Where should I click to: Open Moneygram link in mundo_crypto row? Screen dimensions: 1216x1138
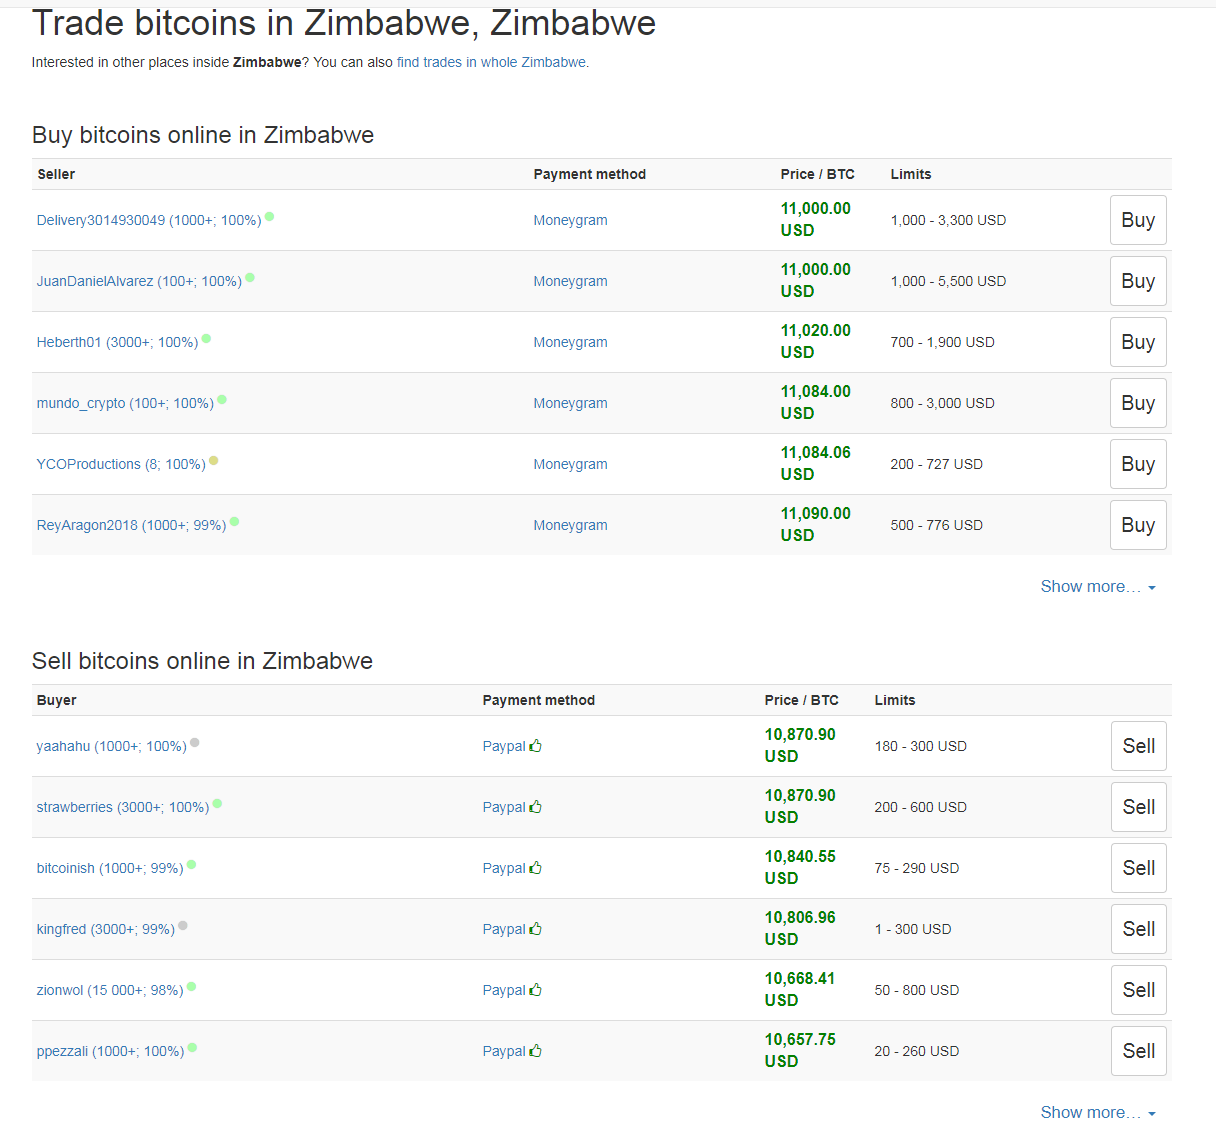coord(570,403)
